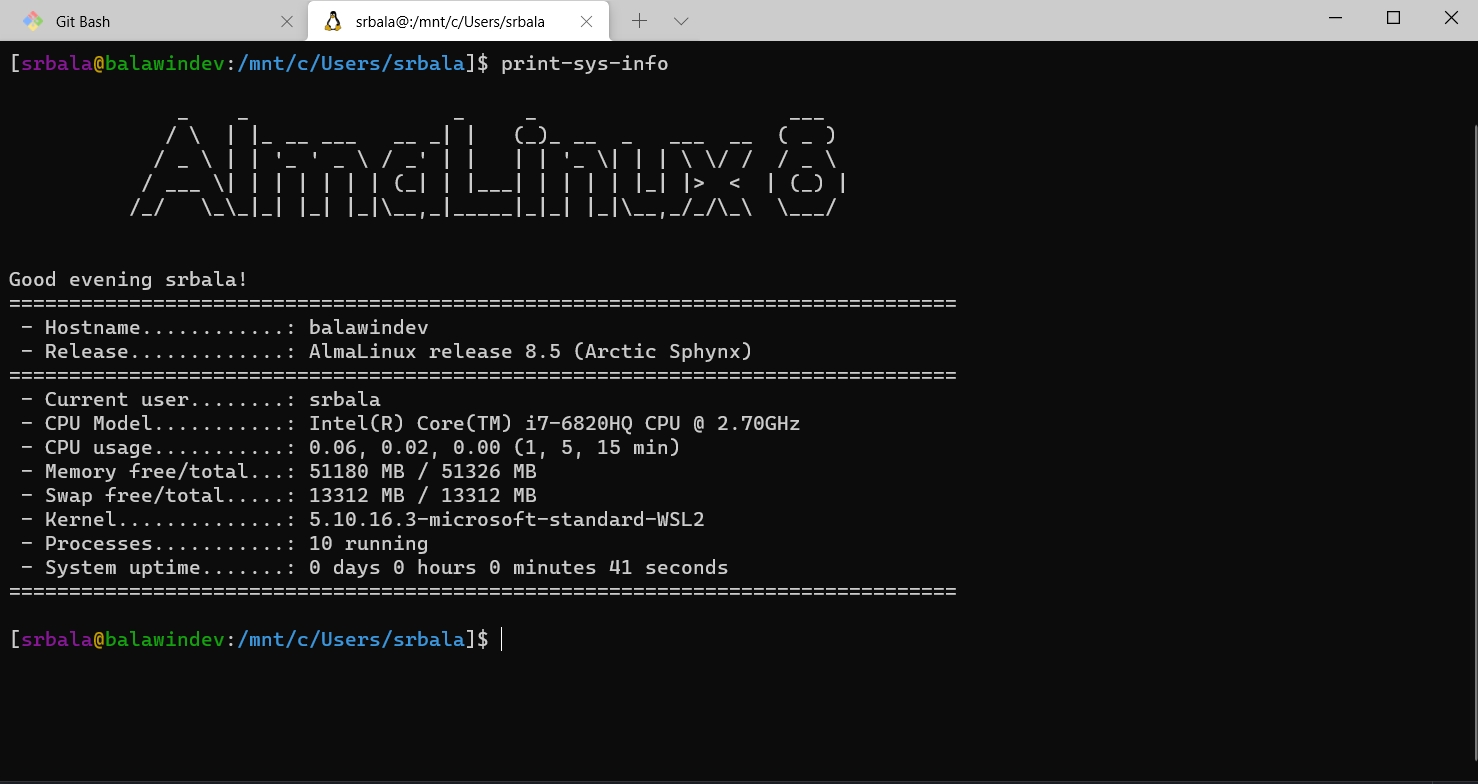This screenshot has width=1478, height=784.
Task: Maximize the terminal window
Action: (1393, 17)
